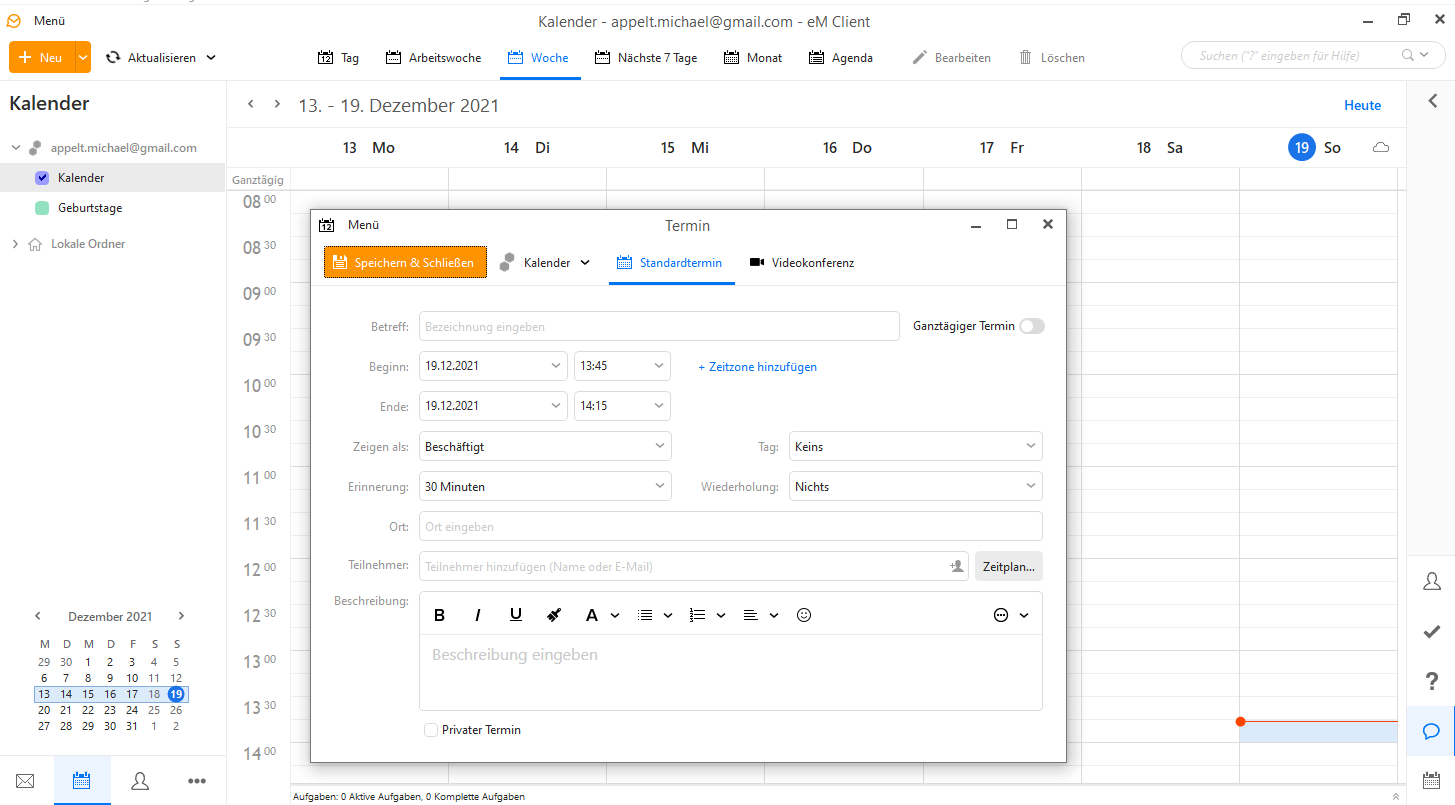Open the font color picker dropdown
Viewport: 1455px width, 805px height.
point(615,615)
